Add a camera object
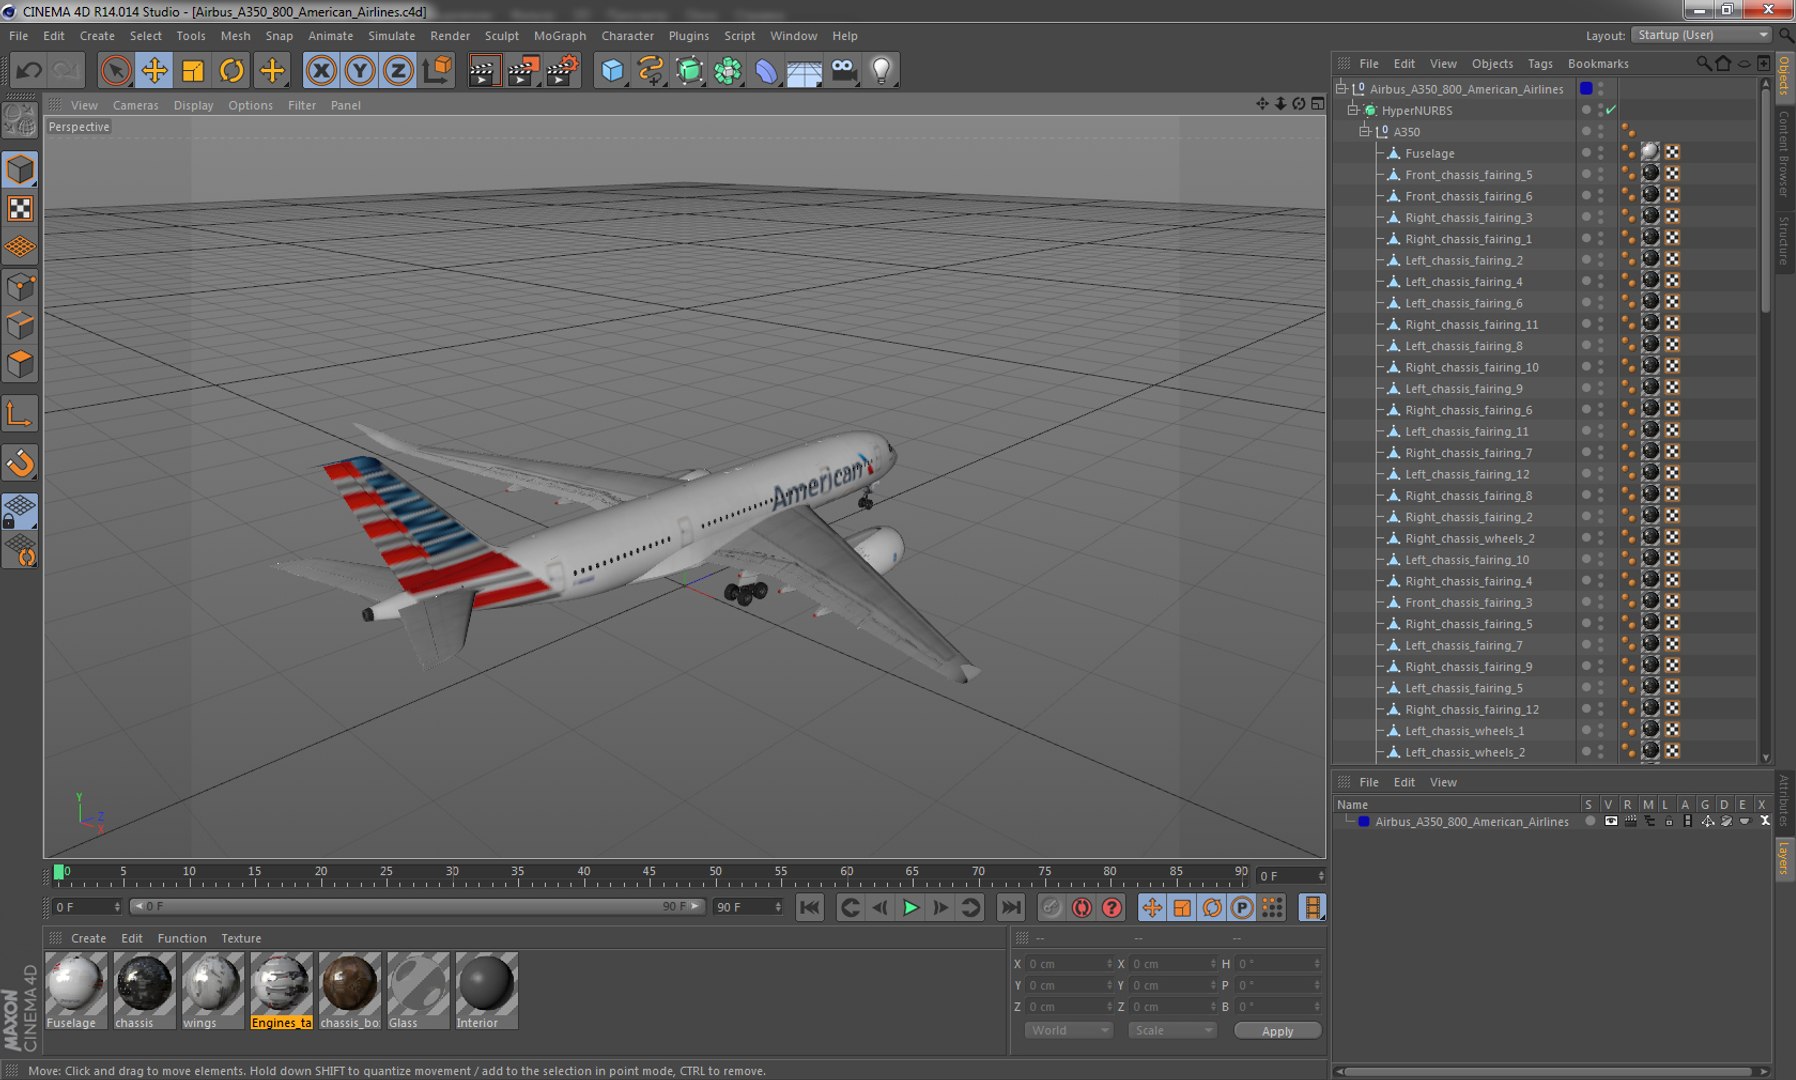 [x=843, y=70]
